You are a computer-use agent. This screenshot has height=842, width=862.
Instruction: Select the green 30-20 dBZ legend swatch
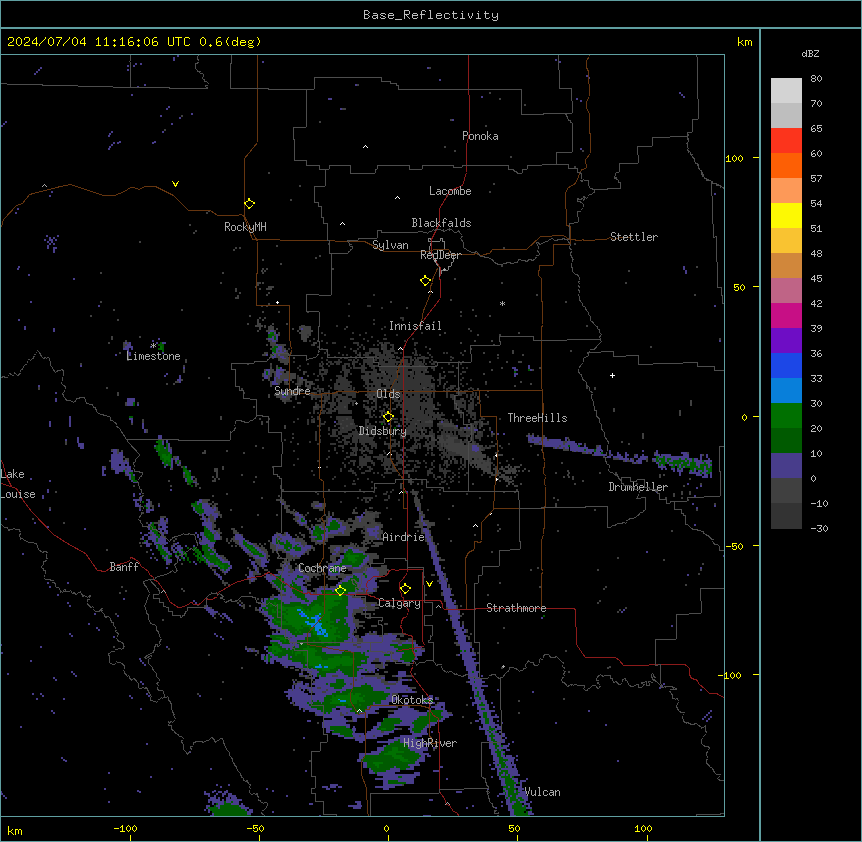(786, 416)
